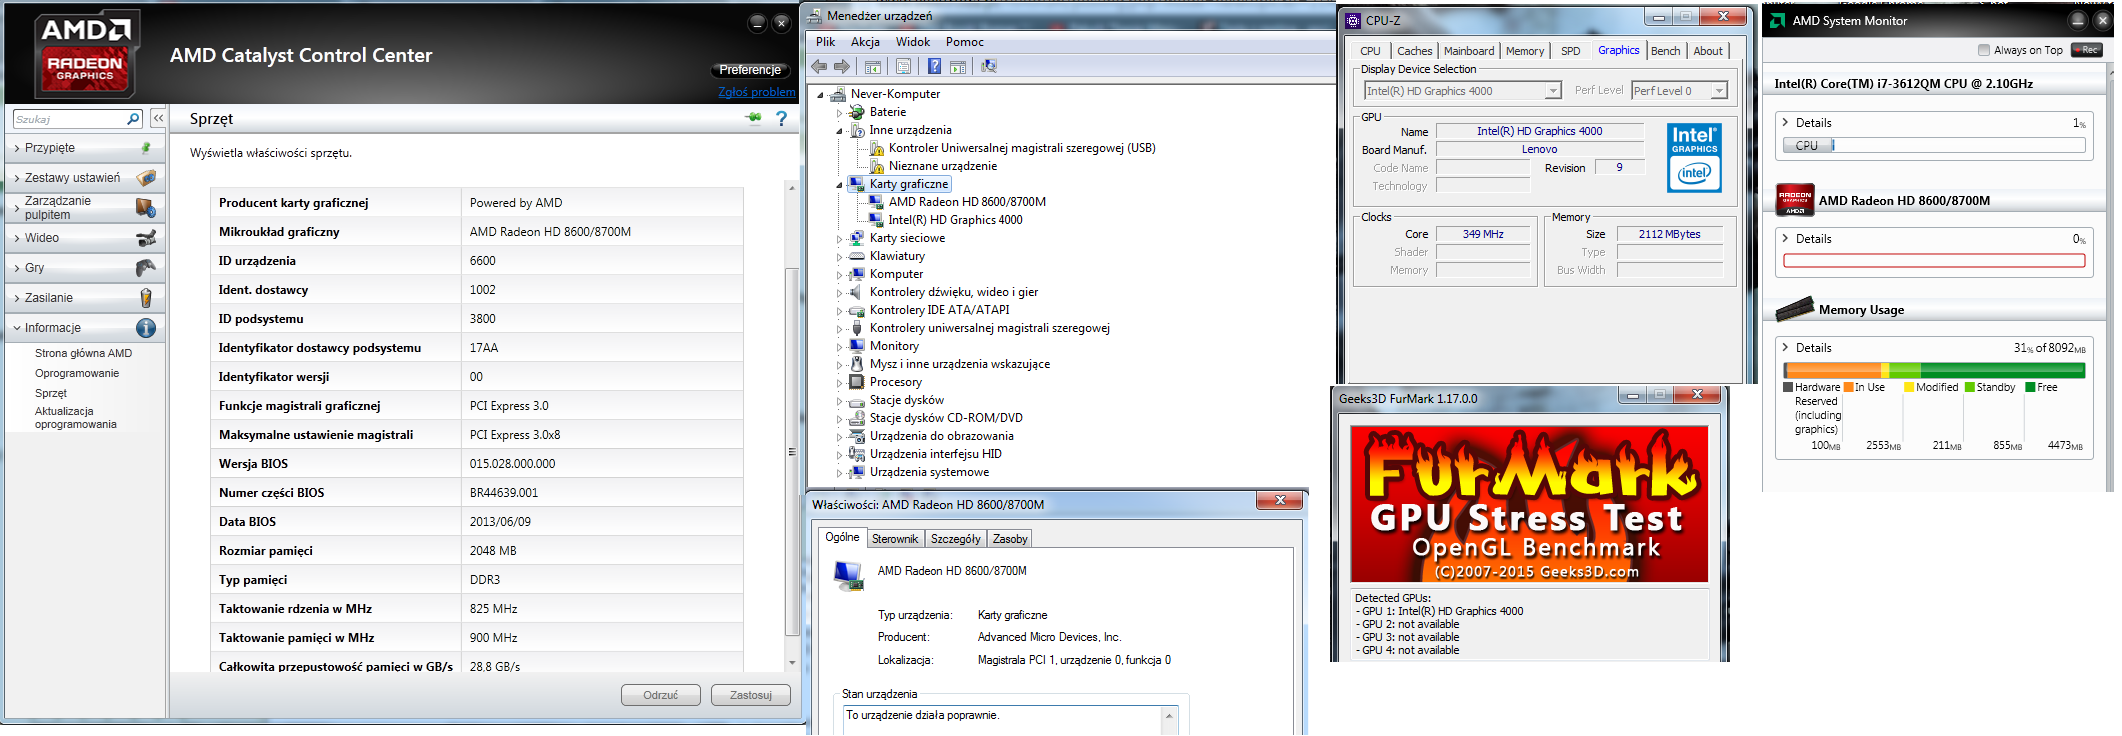Open the Akcja menu
Viewport: 2122px width, 736px height.
coord(866,42)
